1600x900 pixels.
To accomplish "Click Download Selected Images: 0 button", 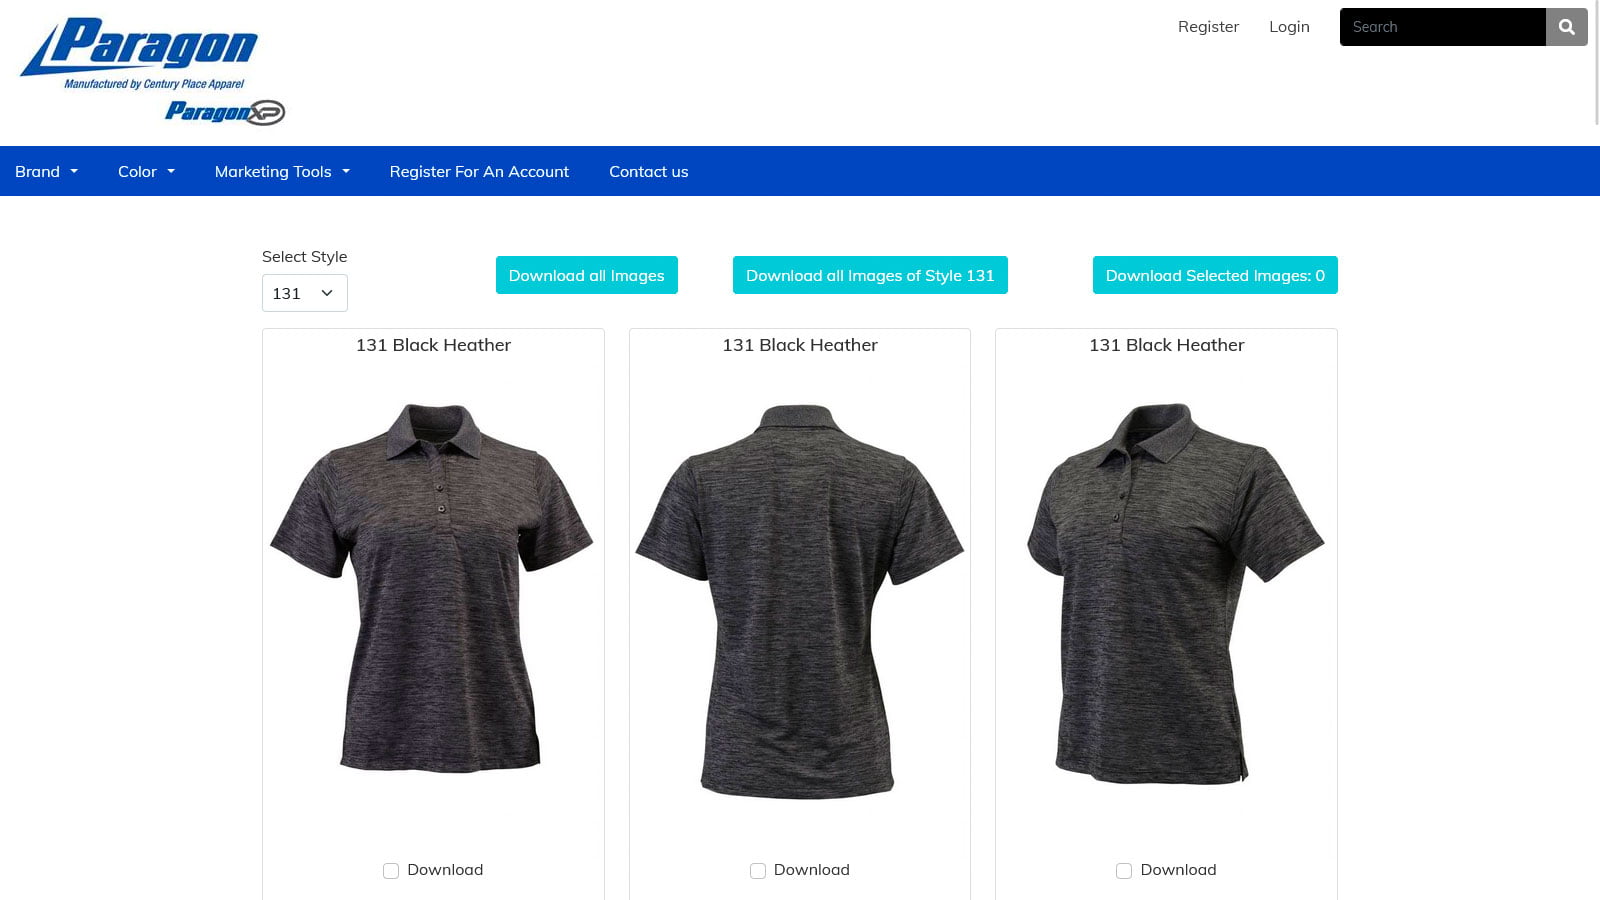I will [1215, 275].
